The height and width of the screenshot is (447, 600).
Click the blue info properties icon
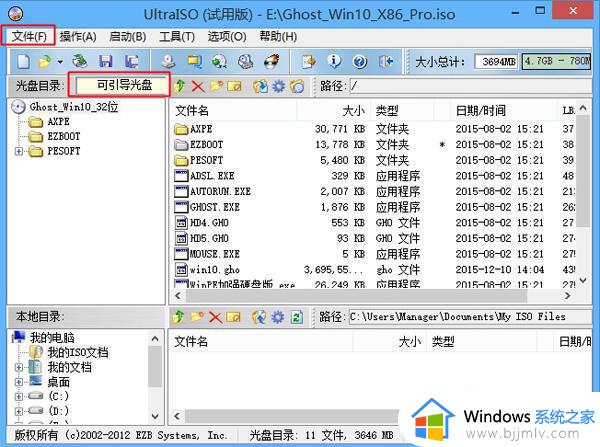(x=334, y=61)
